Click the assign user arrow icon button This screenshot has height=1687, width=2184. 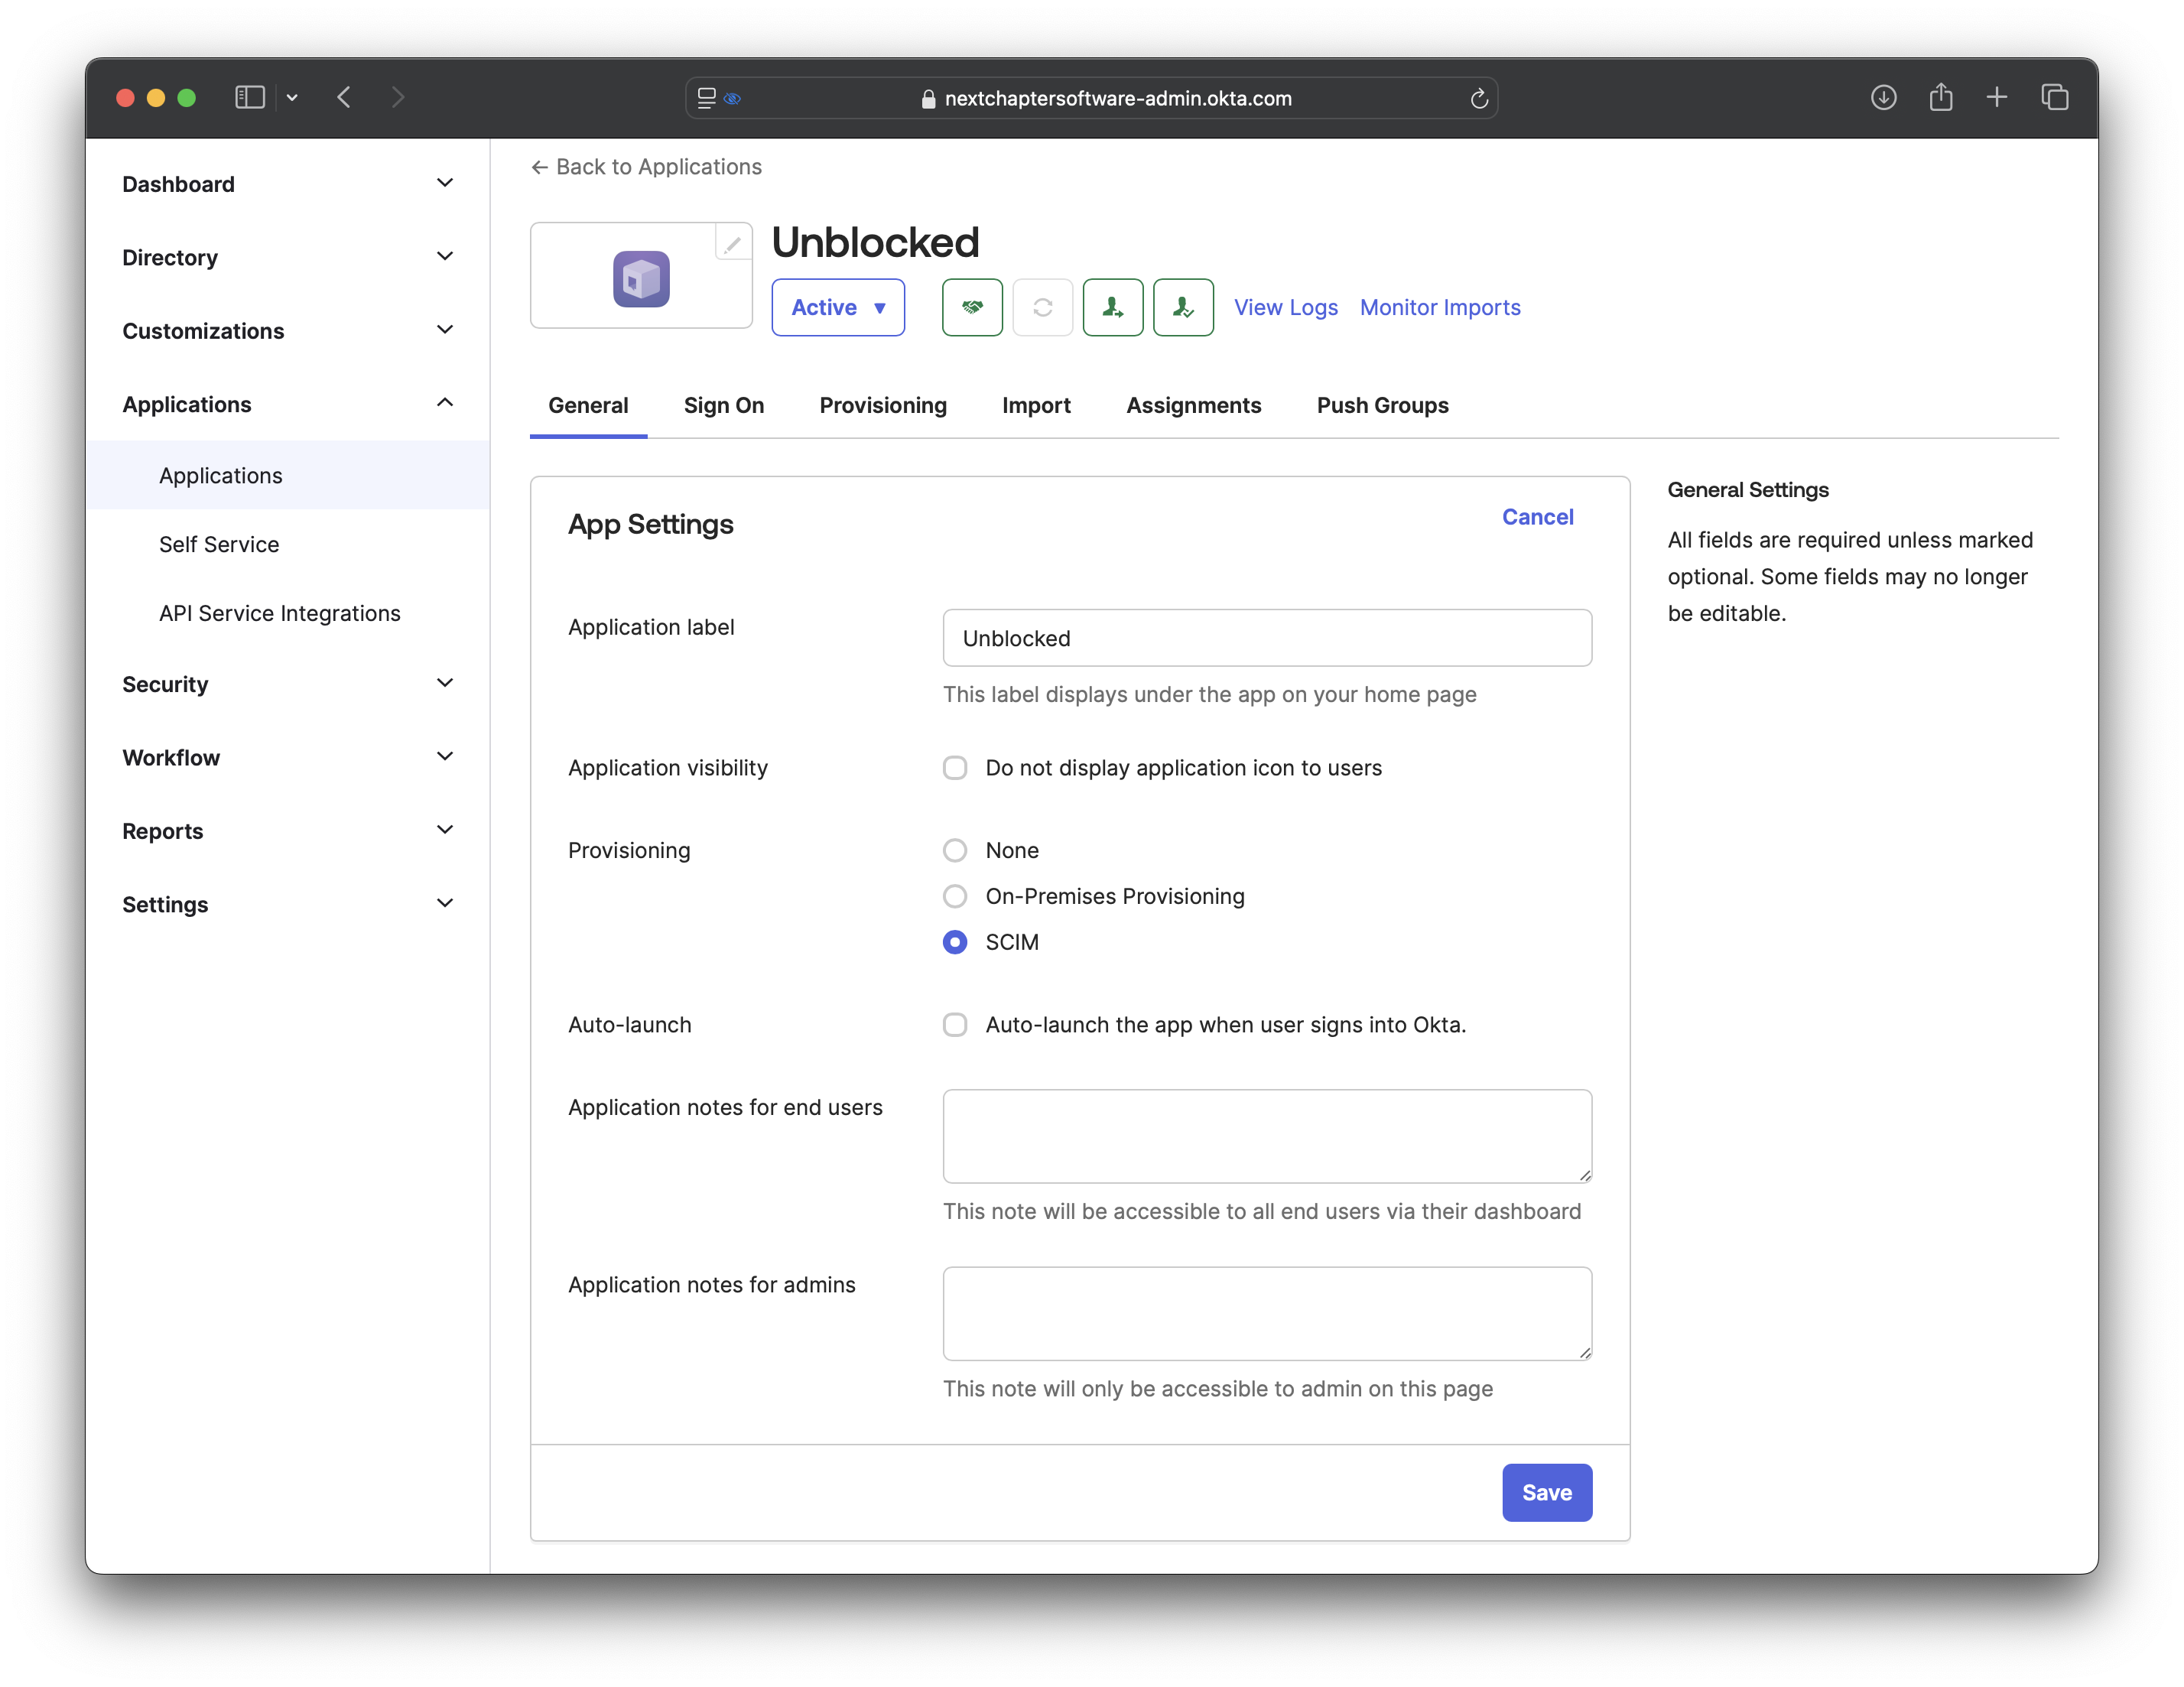tap(1113, 307)
